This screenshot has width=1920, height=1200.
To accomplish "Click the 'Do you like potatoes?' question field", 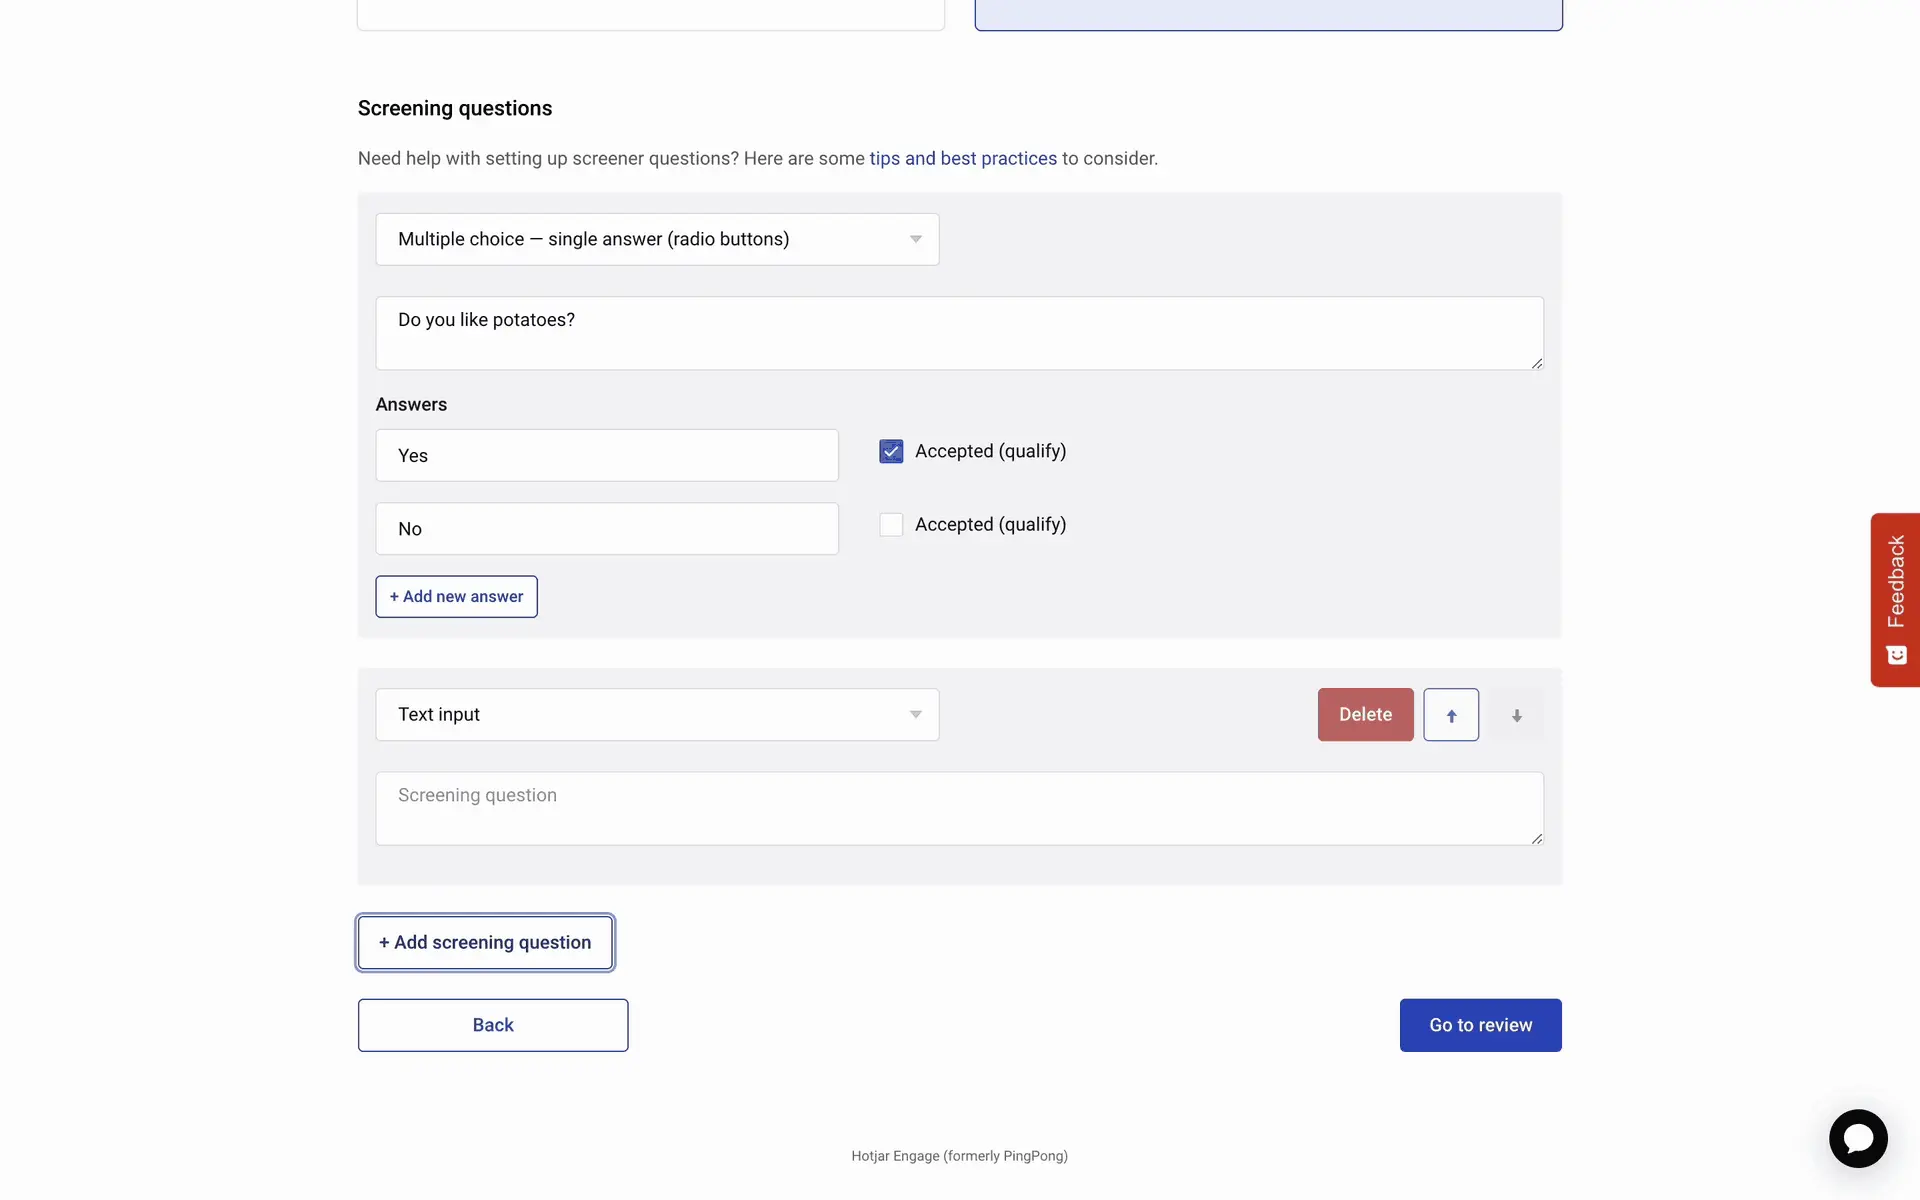I will point(958,333).
